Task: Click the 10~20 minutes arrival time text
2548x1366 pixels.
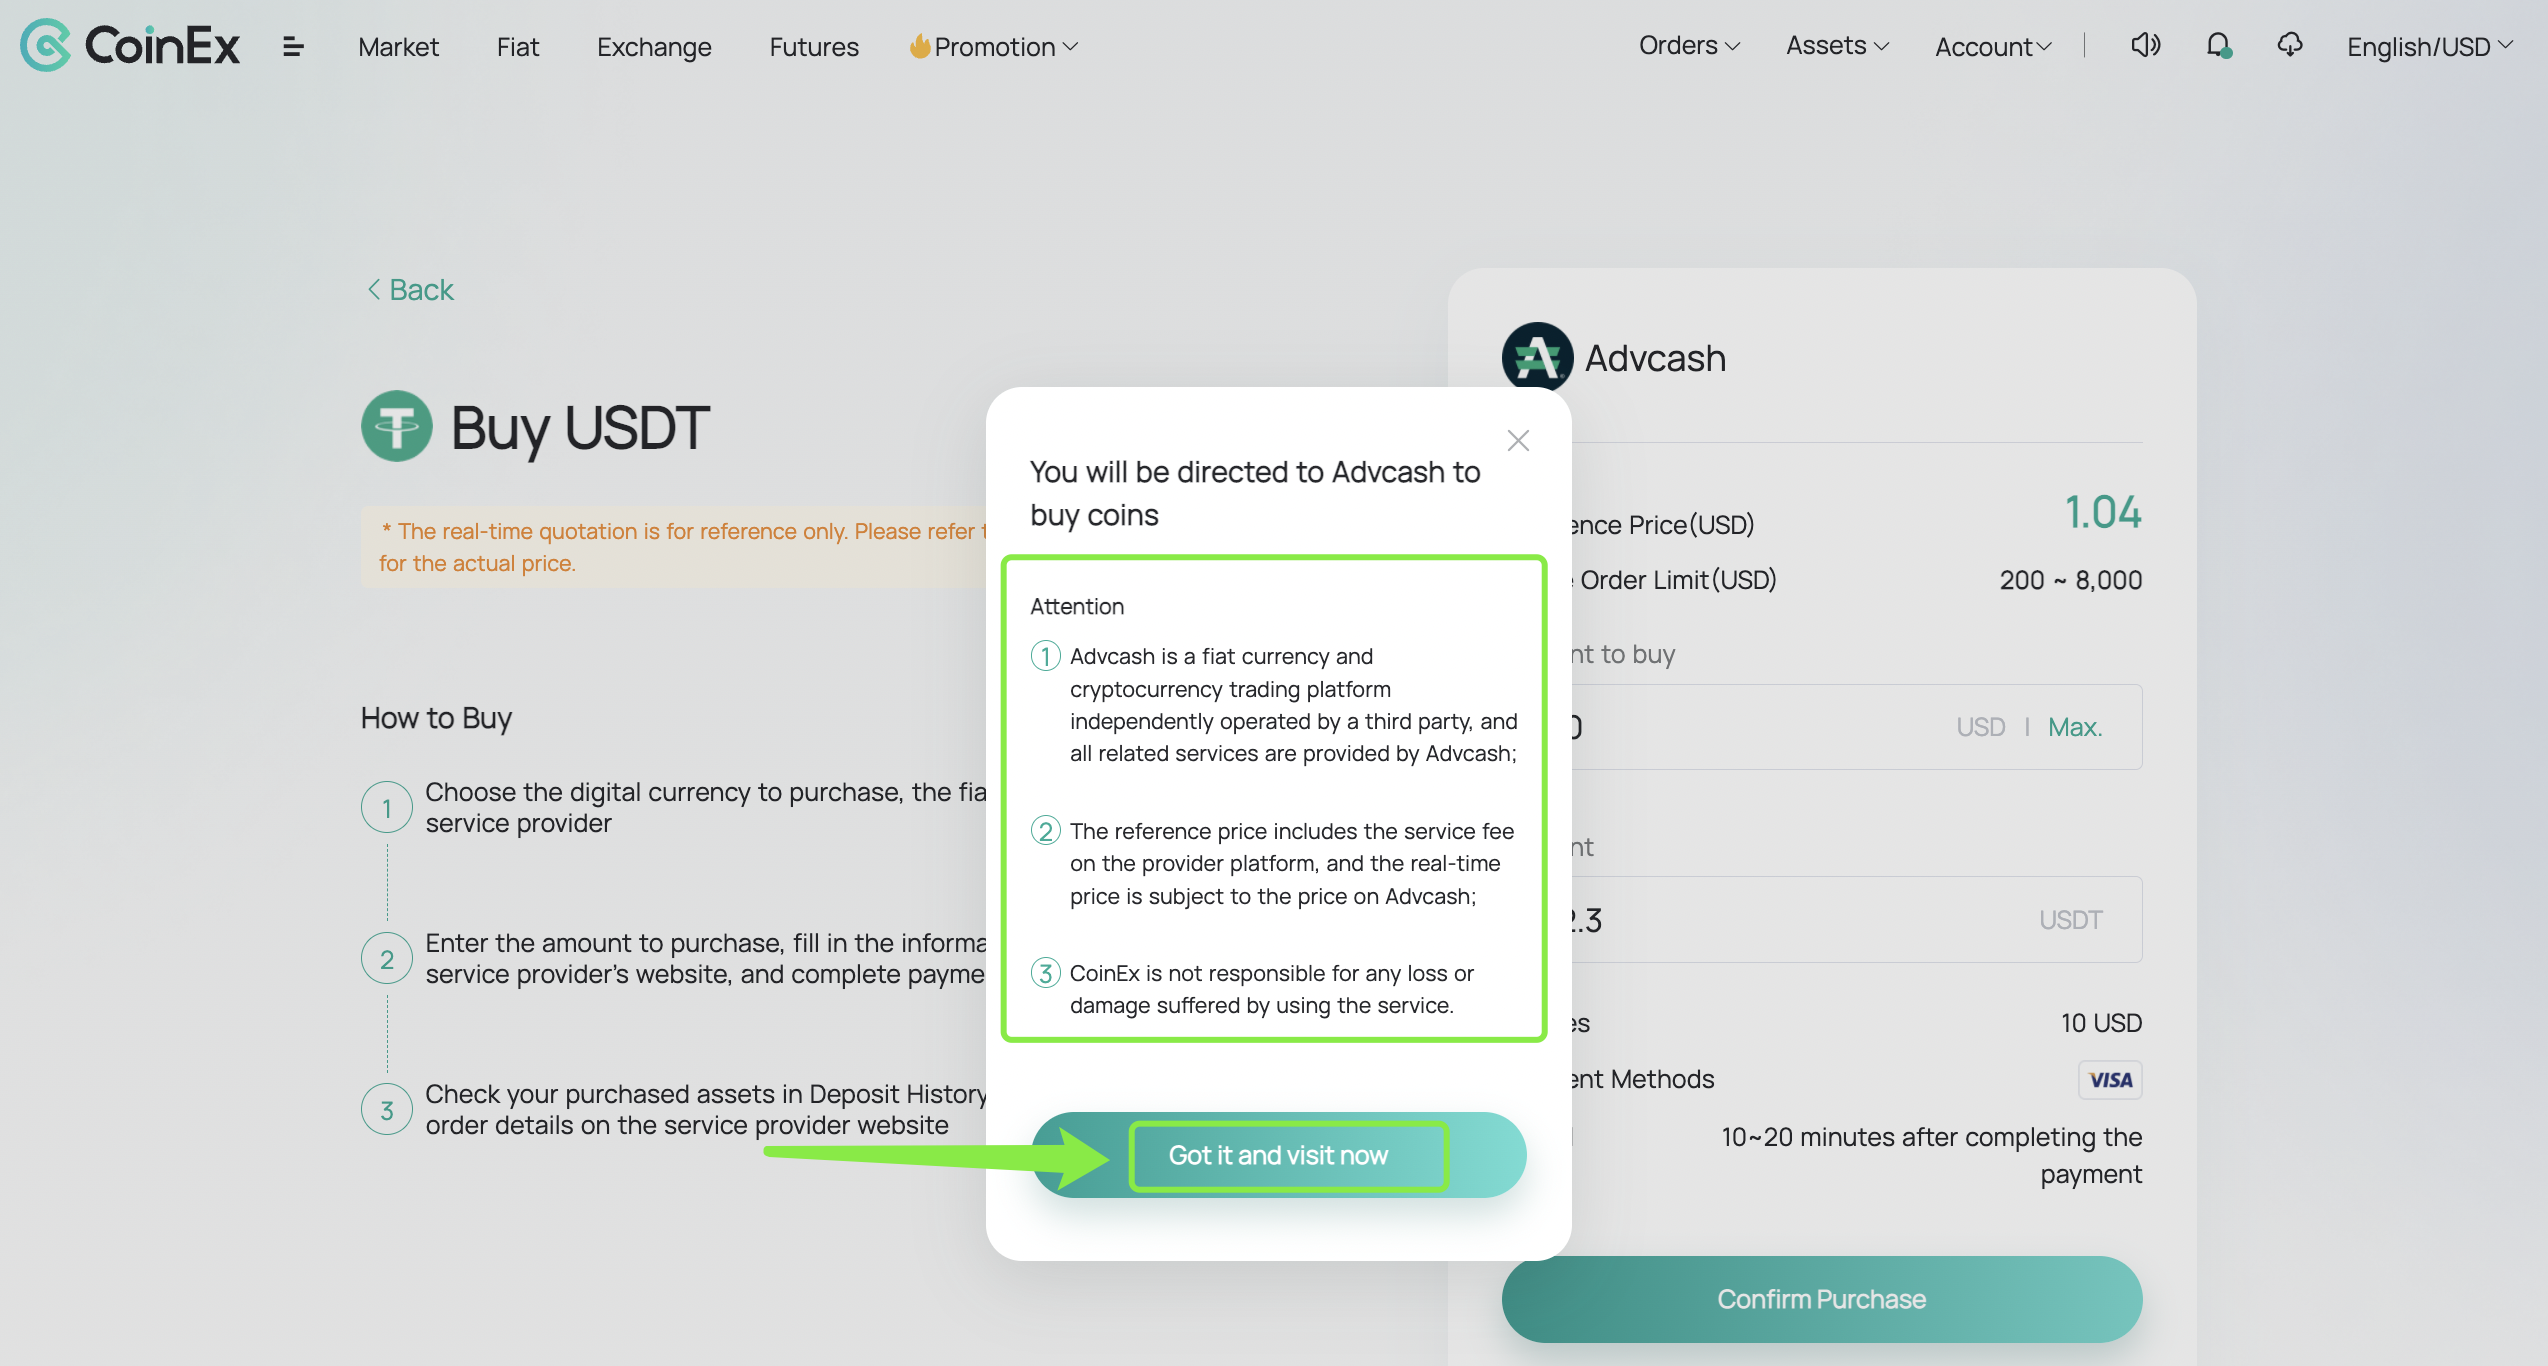Action: [x=1931, y=1155]
